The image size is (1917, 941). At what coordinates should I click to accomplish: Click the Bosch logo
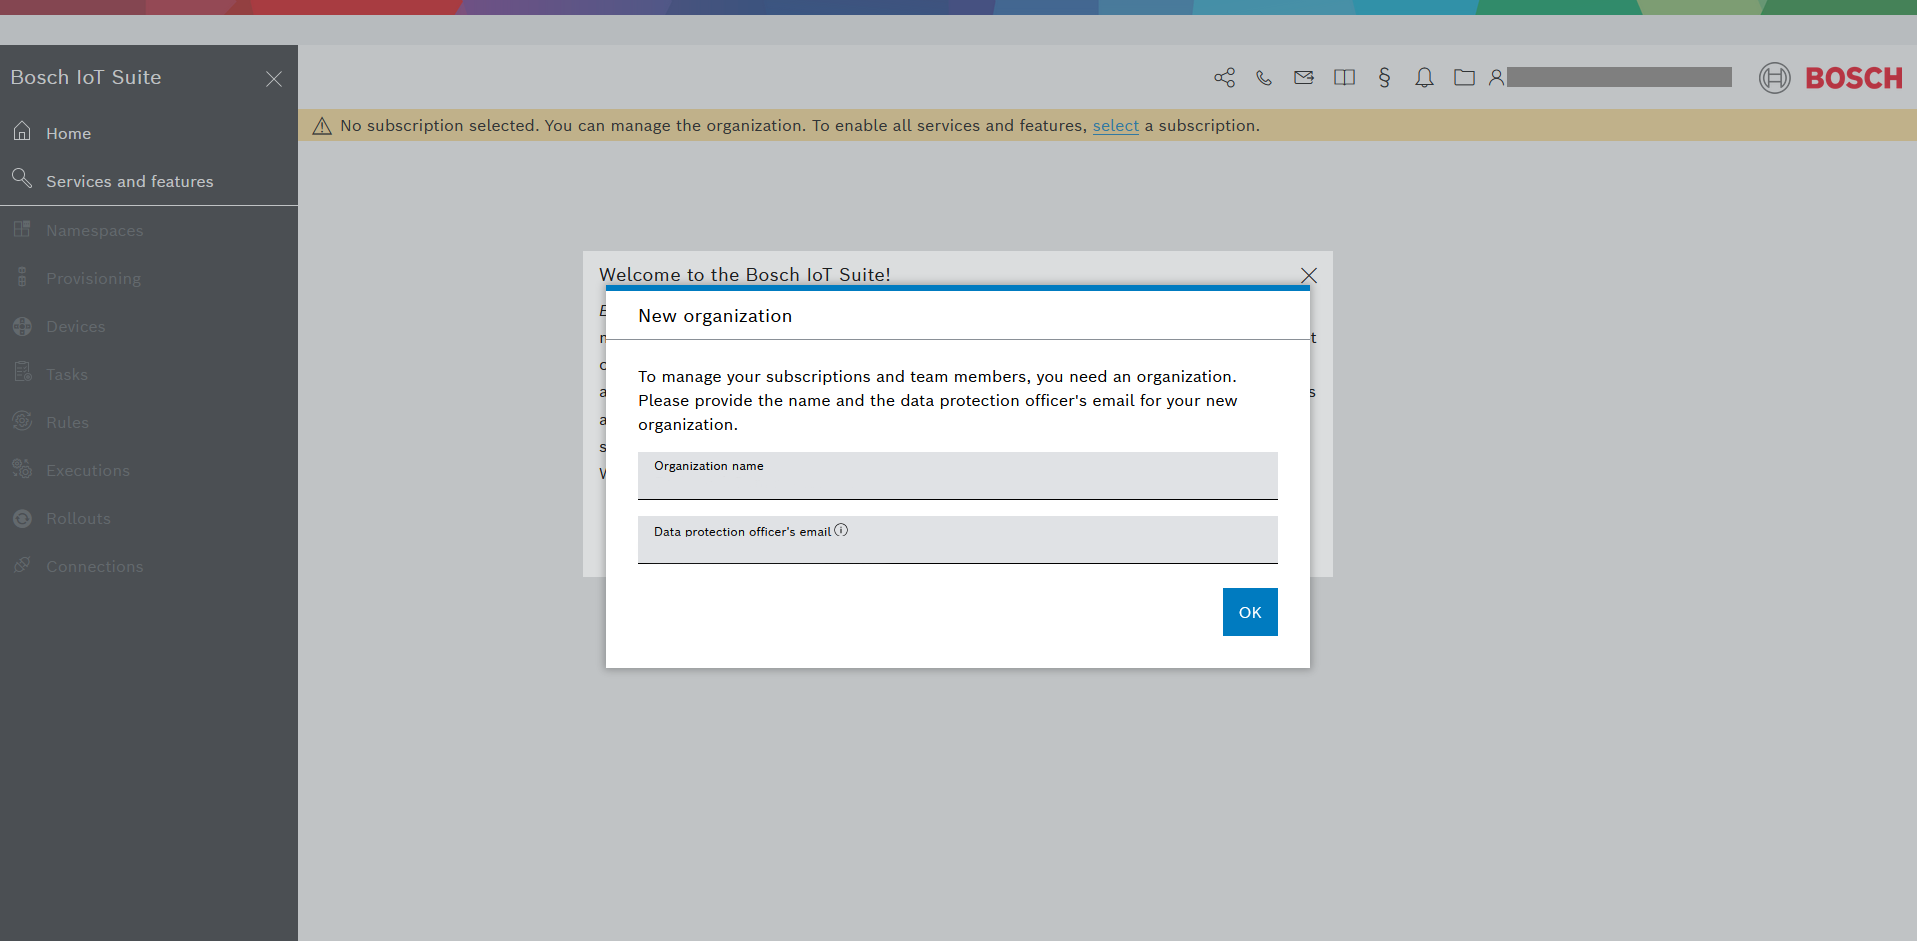click(x=1831, y=78)
